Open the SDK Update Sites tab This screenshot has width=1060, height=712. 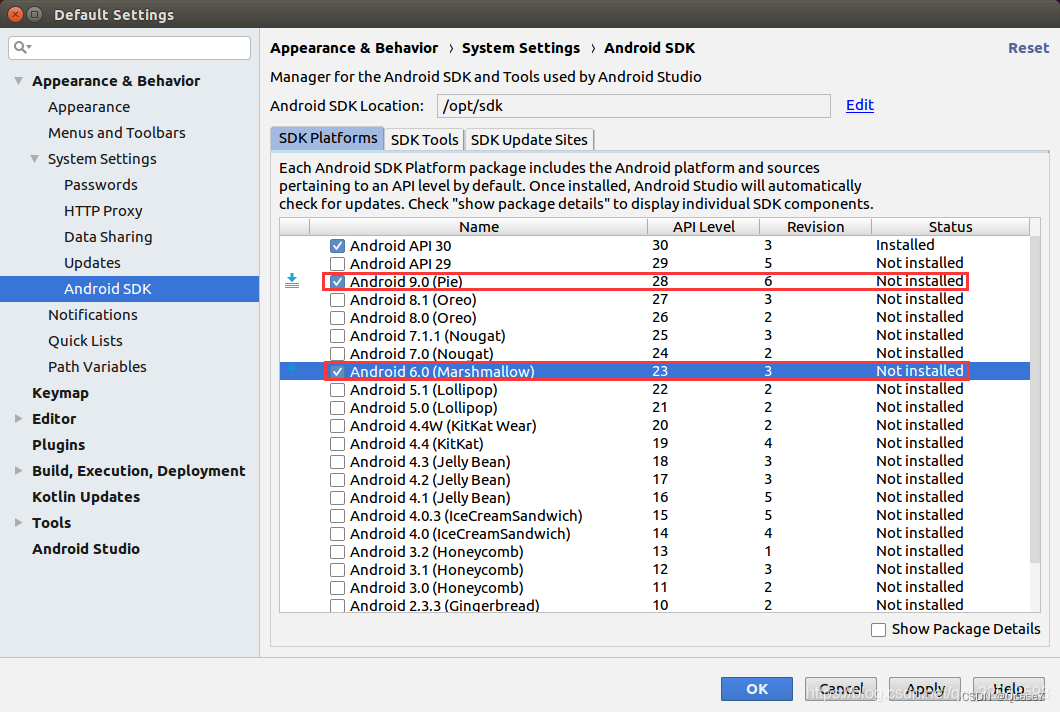tap(529, 139)
